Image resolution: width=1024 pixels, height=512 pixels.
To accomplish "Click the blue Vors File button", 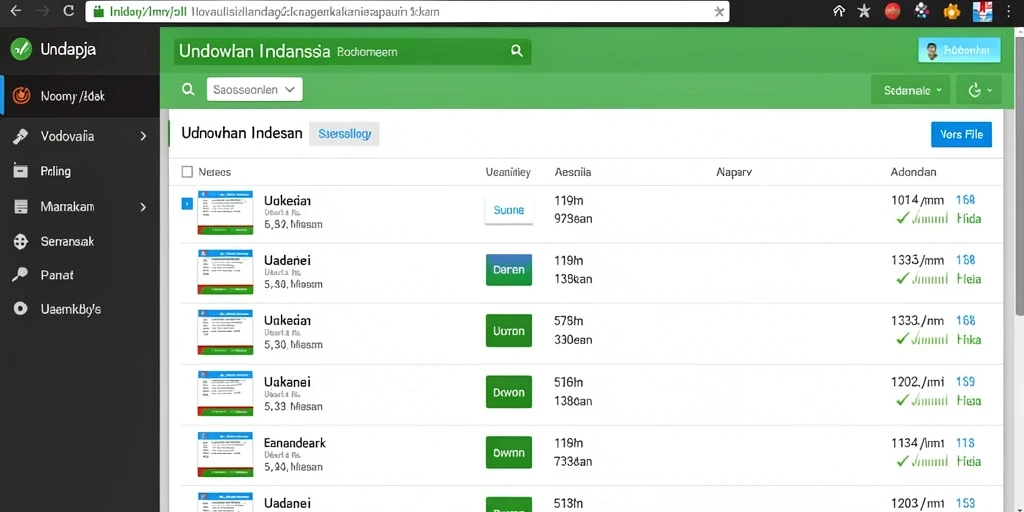I will tap(961, 135).
